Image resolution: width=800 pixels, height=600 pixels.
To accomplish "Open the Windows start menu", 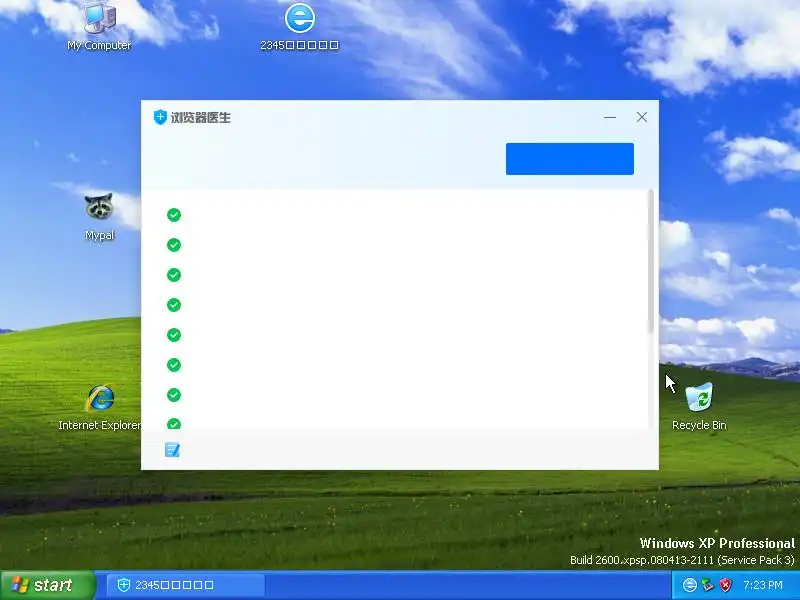I will pyautogui.click(x=47, y=585).
